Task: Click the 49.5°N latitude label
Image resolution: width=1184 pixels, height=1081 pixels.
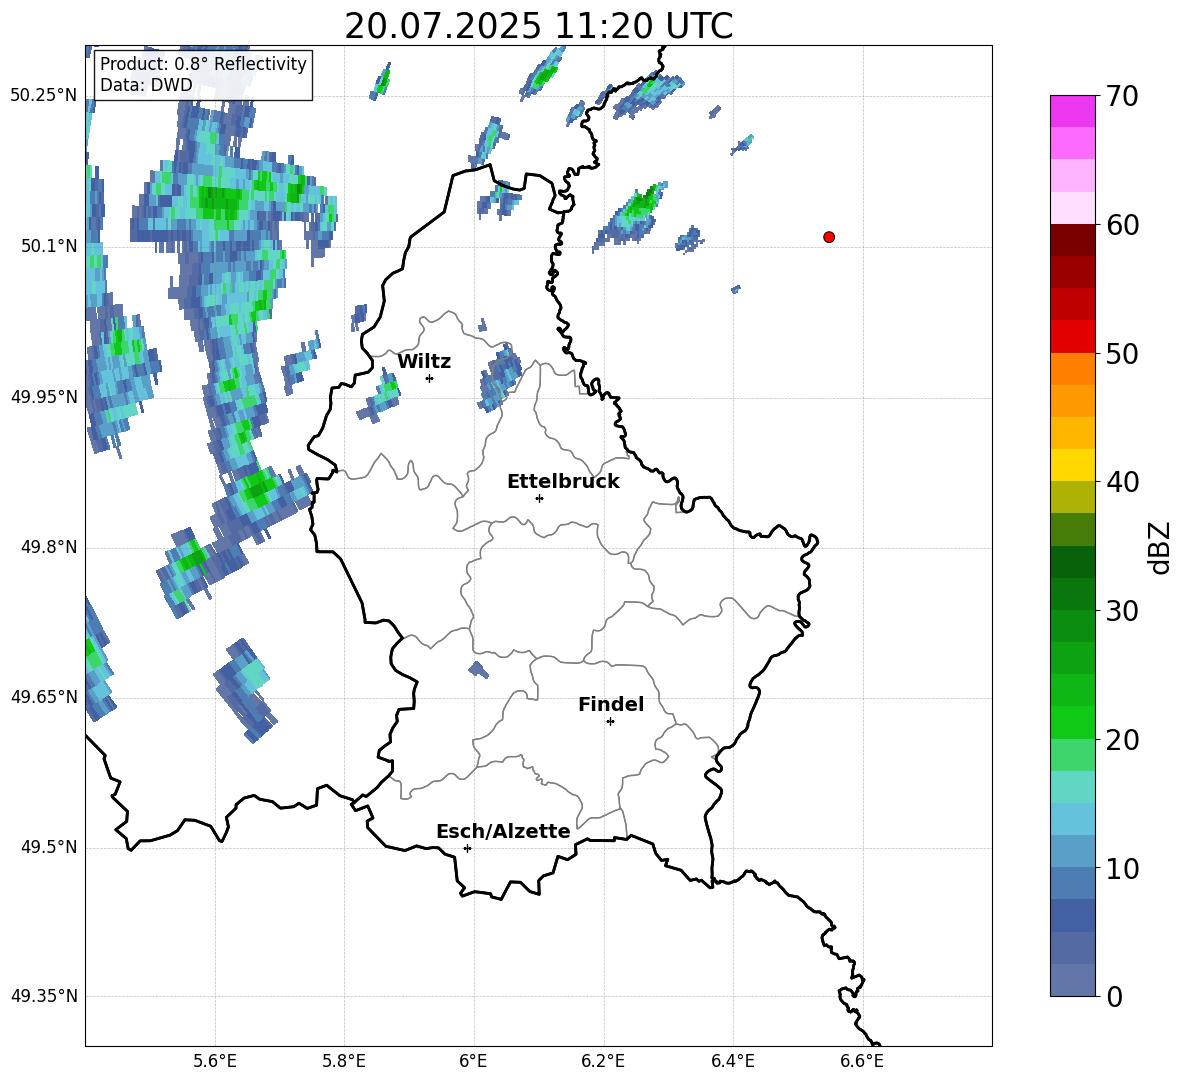Action: pyautogui.click(x=49, y=847)
